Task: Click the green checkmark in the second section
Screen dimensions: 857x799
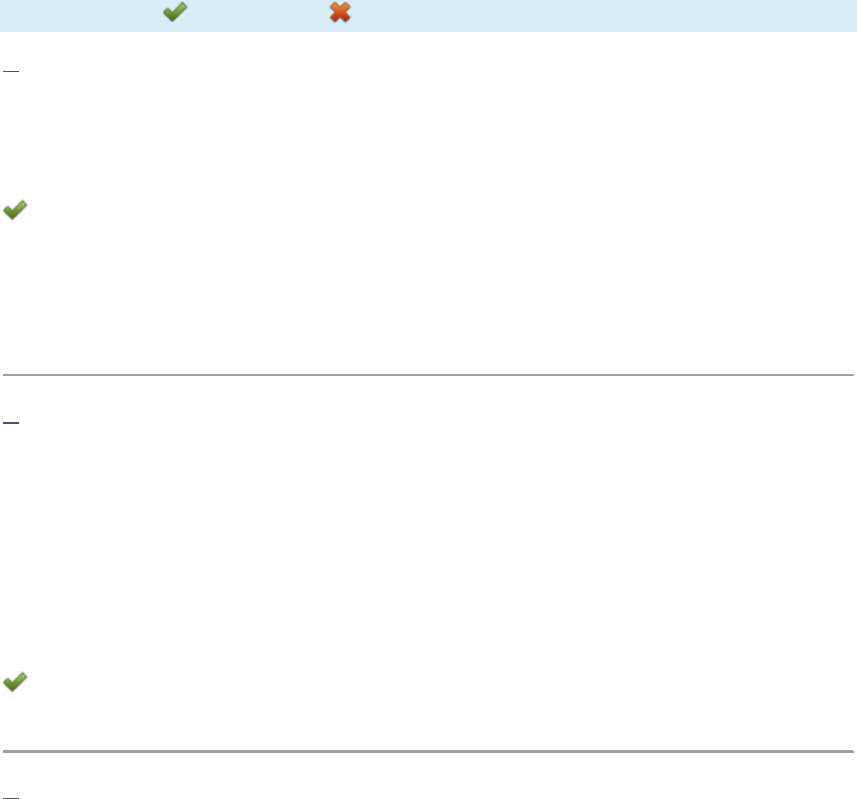Action: pyautogui.click(x=15, y=682)
